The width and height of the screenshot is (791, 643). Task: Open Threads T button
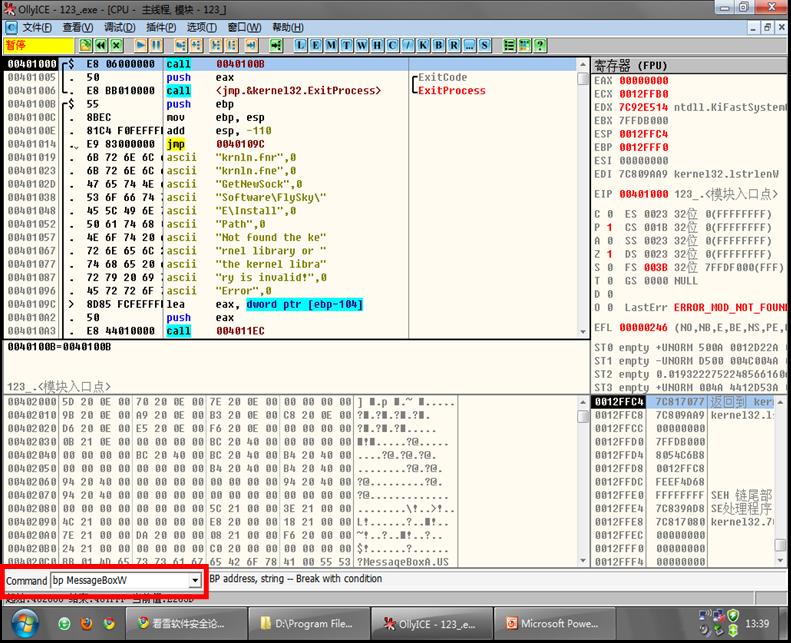tap(346, 45)
